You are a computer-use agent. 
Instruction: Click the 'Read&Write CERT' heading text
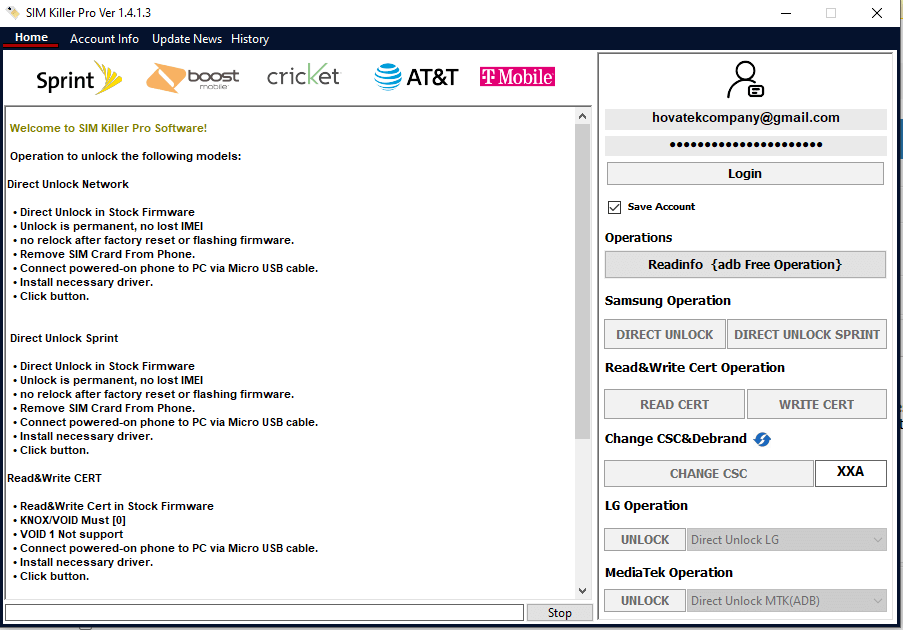coord(54,478)
